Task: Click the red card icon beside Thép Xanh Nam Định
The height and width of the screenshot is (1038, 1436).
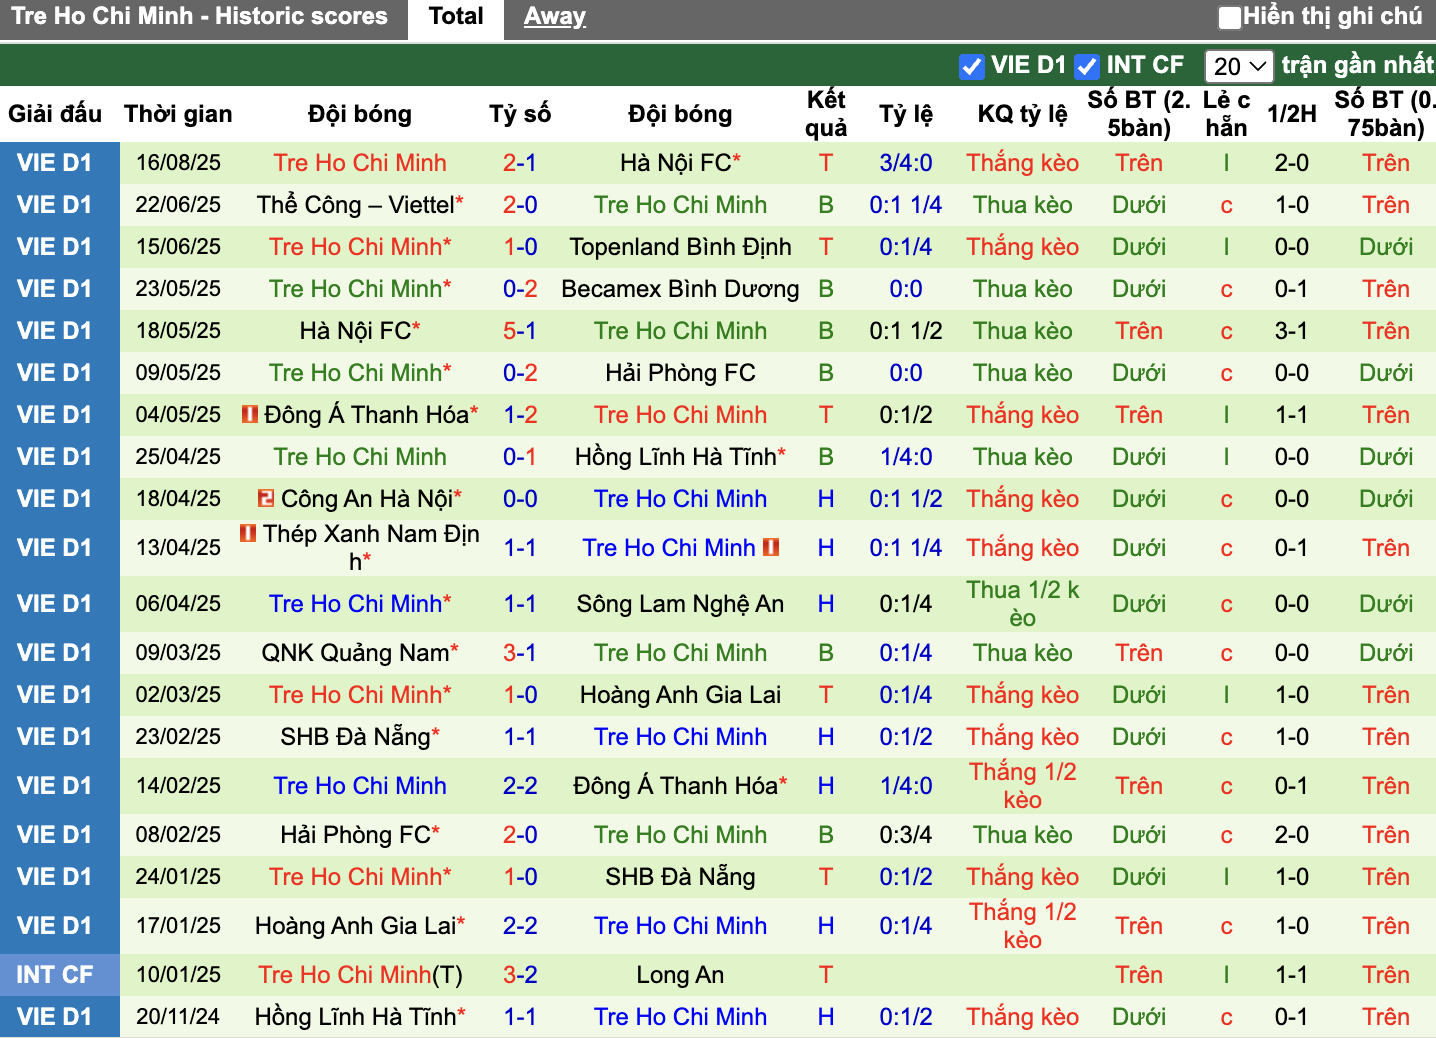Action: pos(248,533)
